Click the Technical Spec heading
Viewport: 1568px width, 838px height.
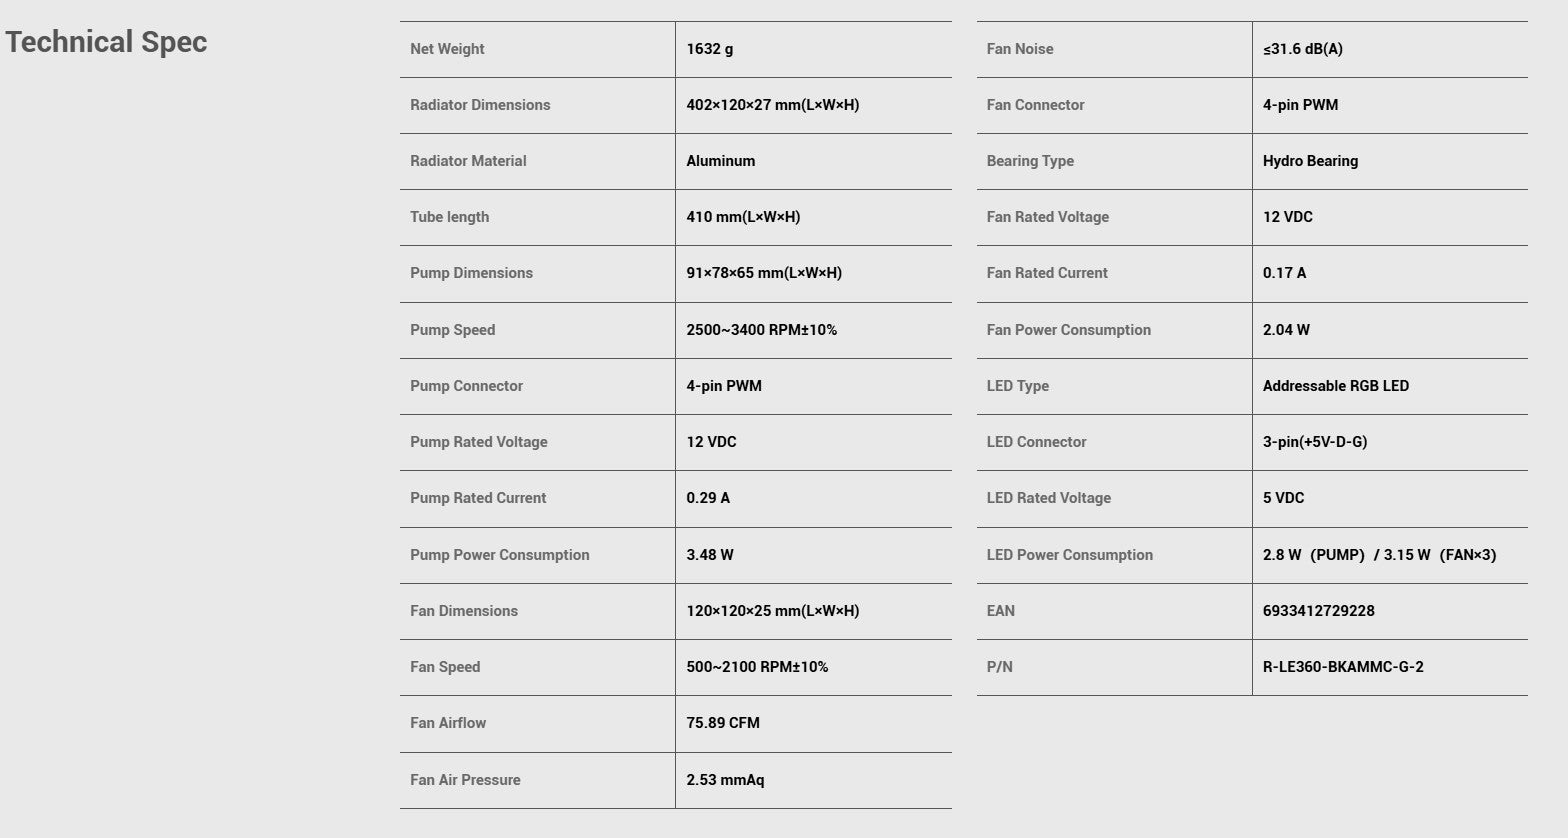[106, 42]
